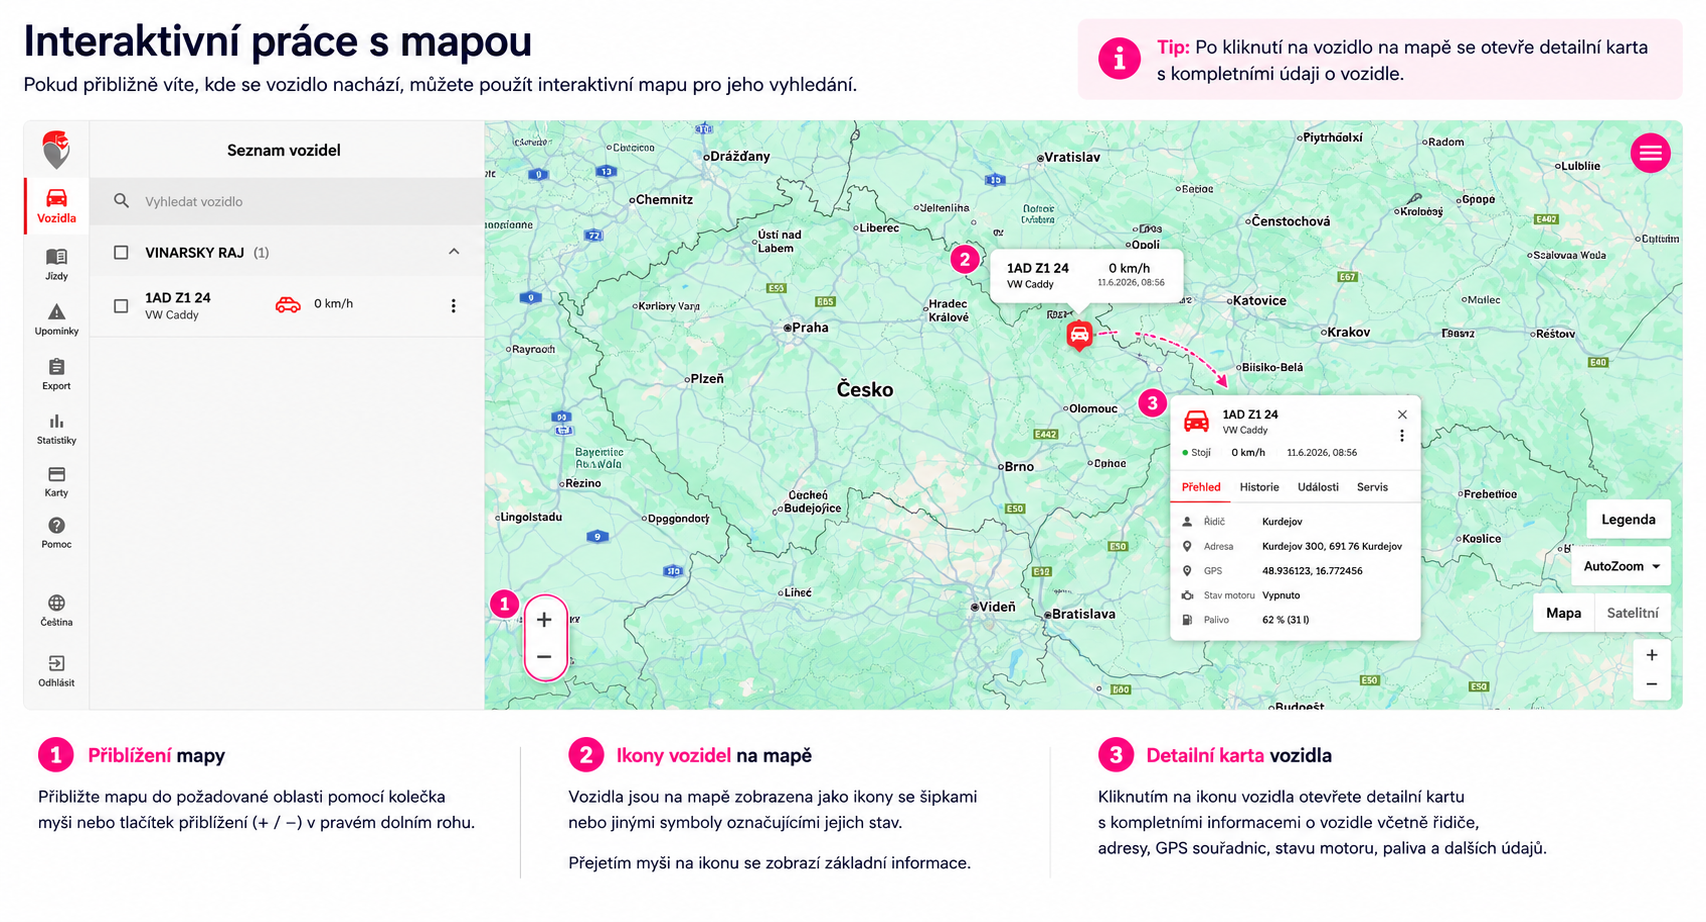The height and width of the screenshot is (922, 1706).
Task: Open the Karty cards section
Action: pos(57,481)
